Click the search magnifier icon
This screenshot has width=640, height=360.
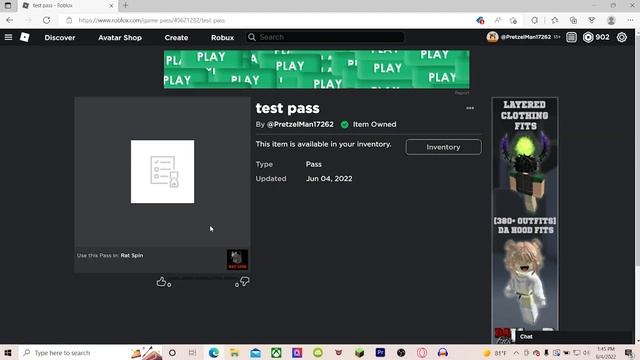coord(252,37)
